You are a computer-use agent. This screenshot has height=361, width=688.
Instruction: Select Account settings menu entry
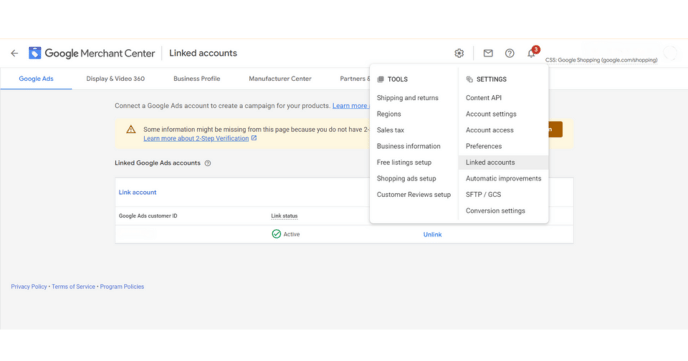pos(491,114)
